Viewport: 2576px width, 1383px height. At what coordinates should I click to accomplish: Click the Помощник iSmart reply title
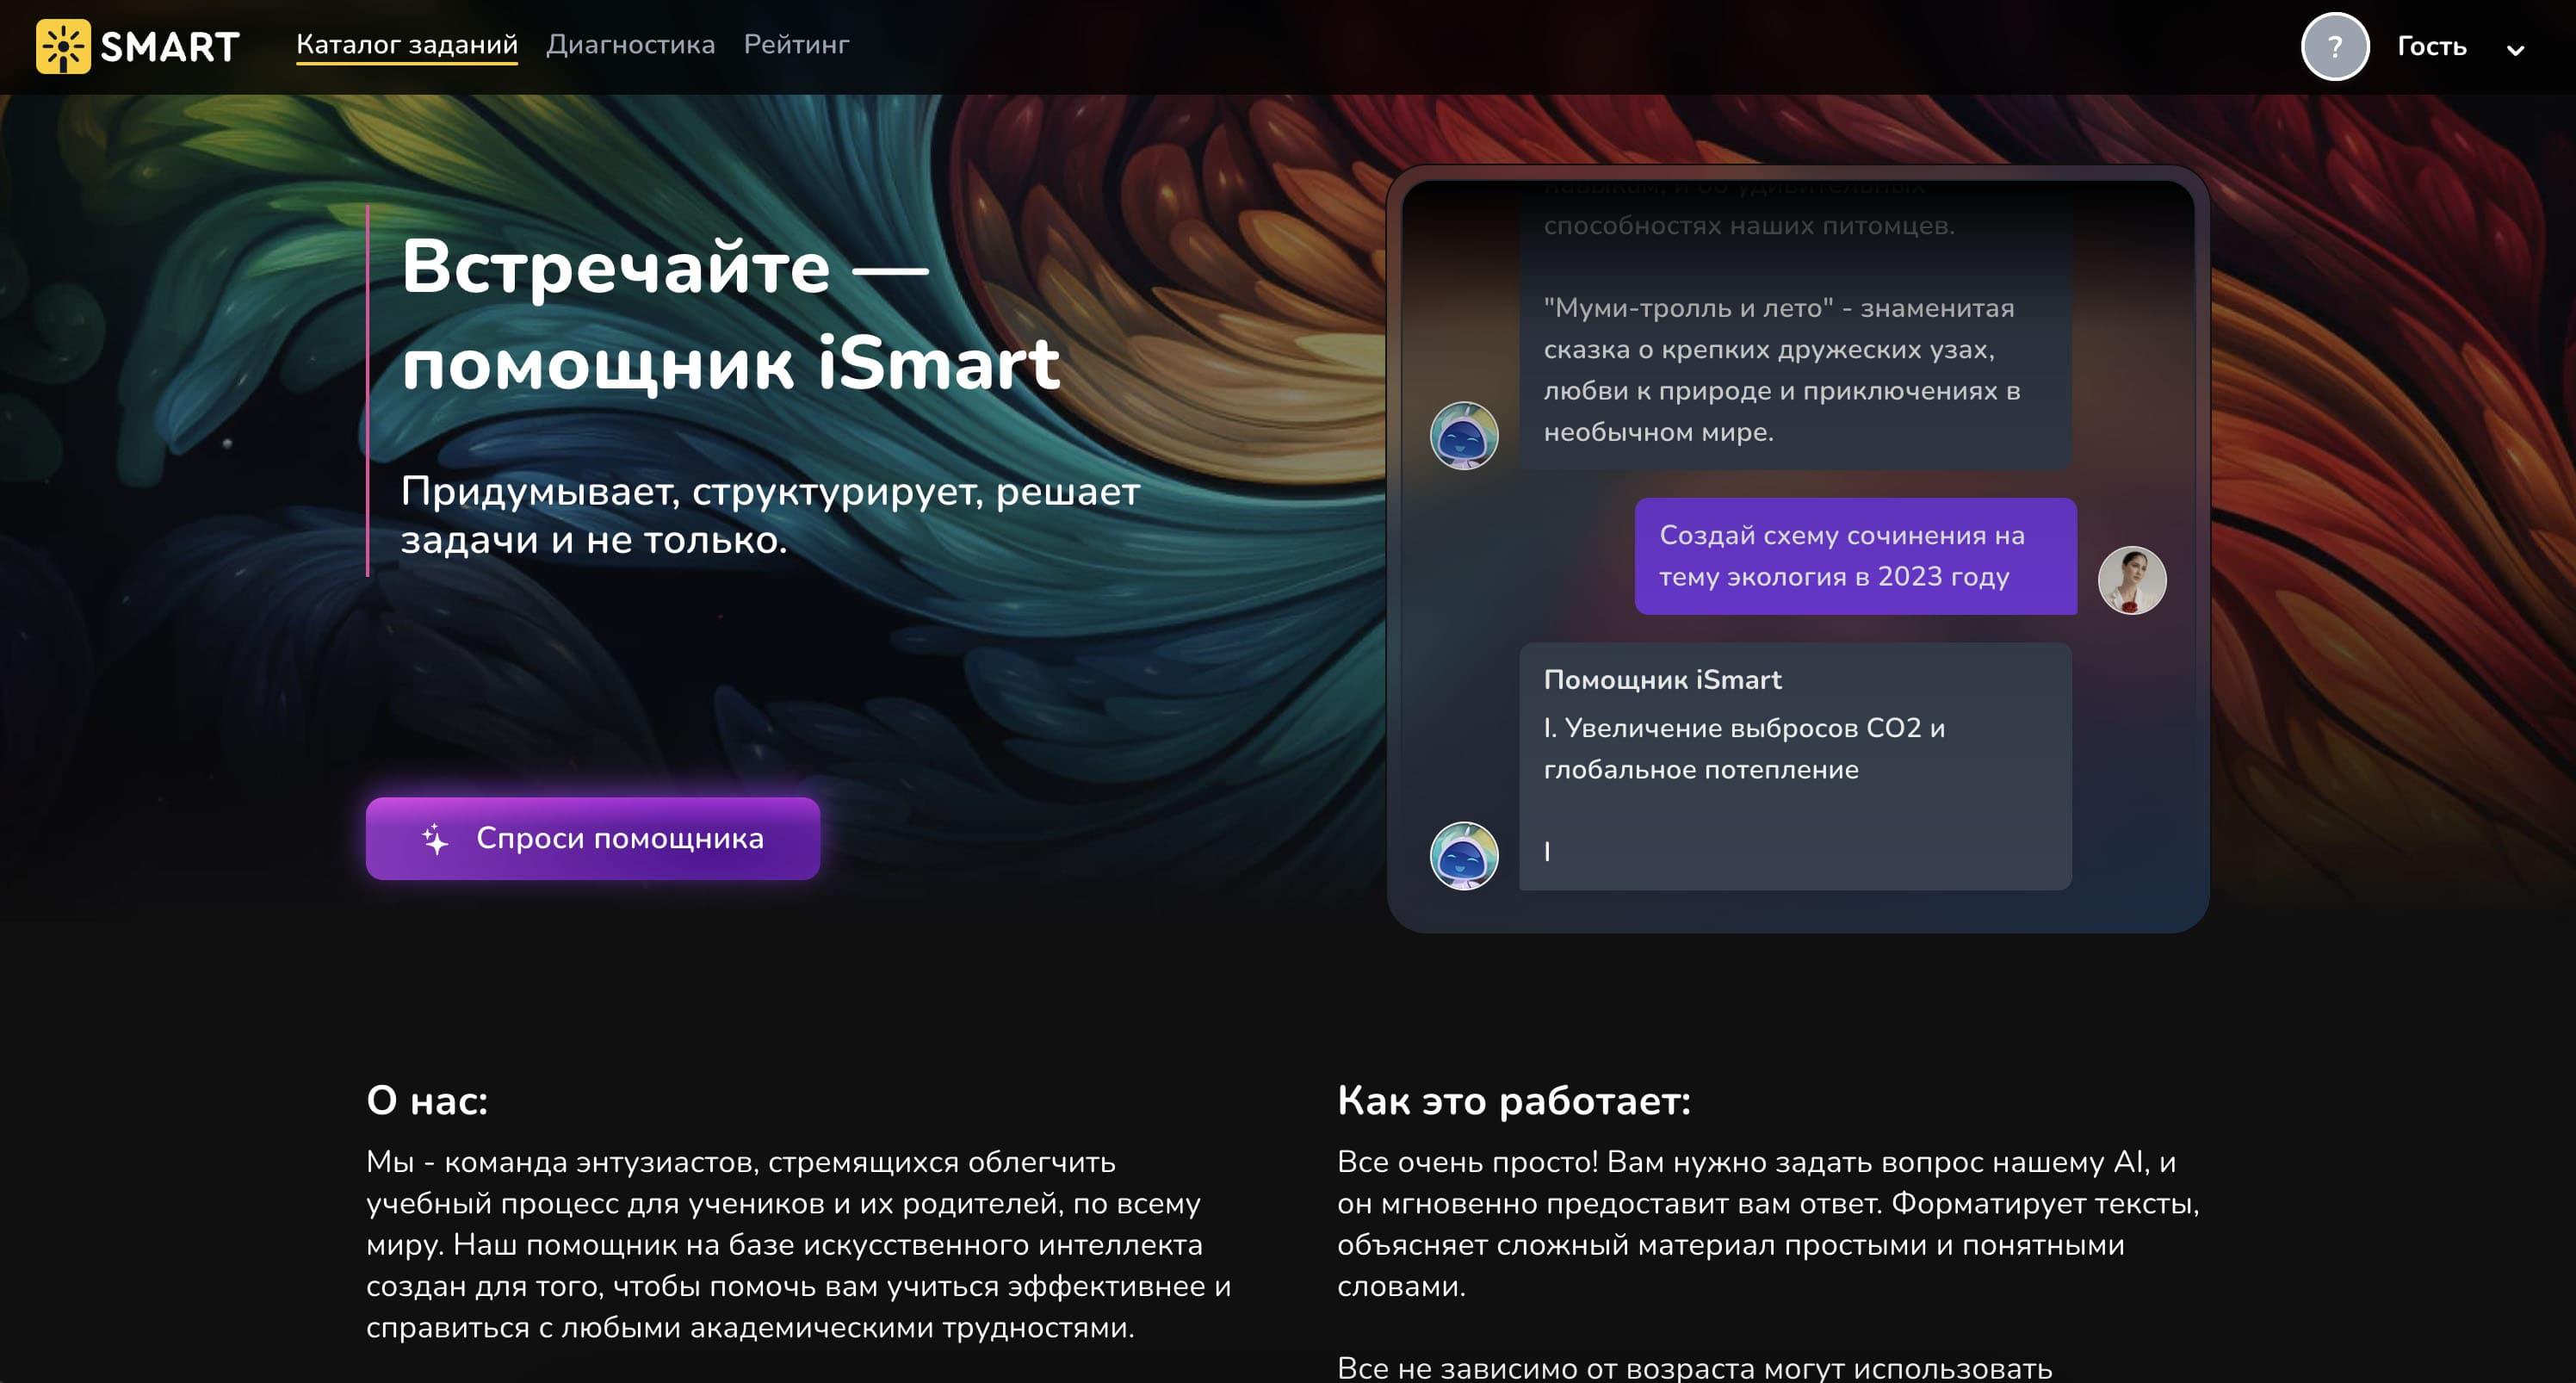(1661, 680)
